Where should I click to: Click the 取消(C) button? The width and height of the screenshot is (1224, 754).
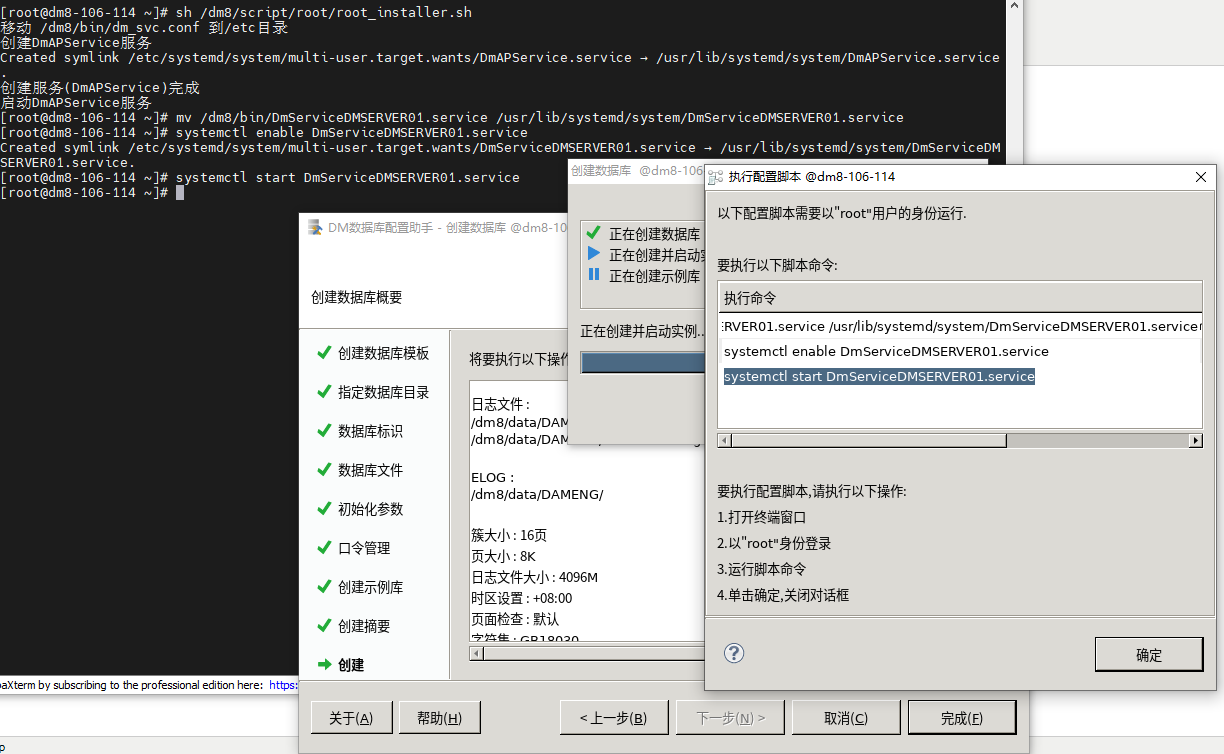point(845,717)
